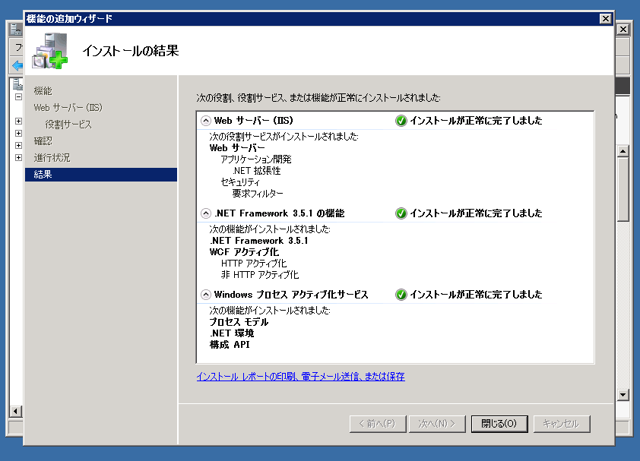The height and width of the screenshot is (461, 640).
Task: Click the < 前へ(P) button
Action: [x=378, y=423]
